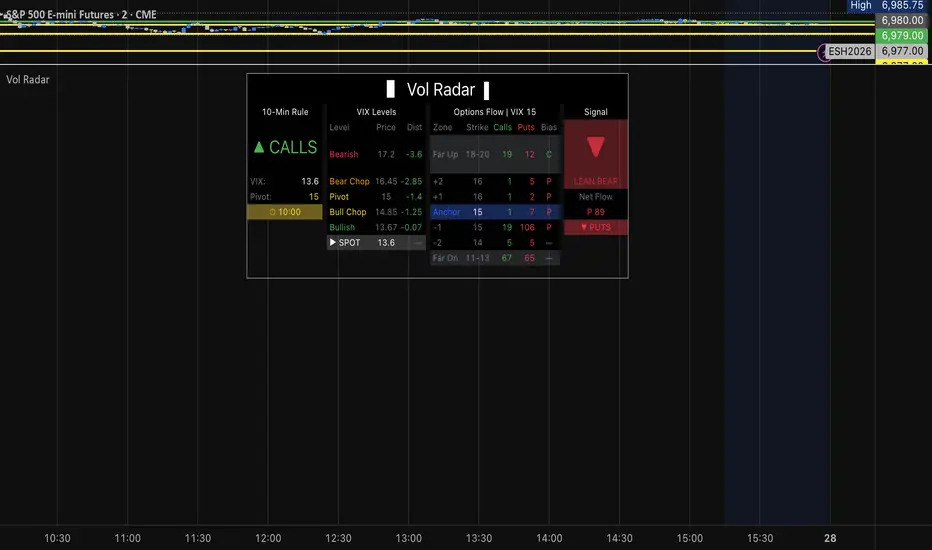Select the Bear Chop level label
This screenshot has width=932, height=550.
350,181
